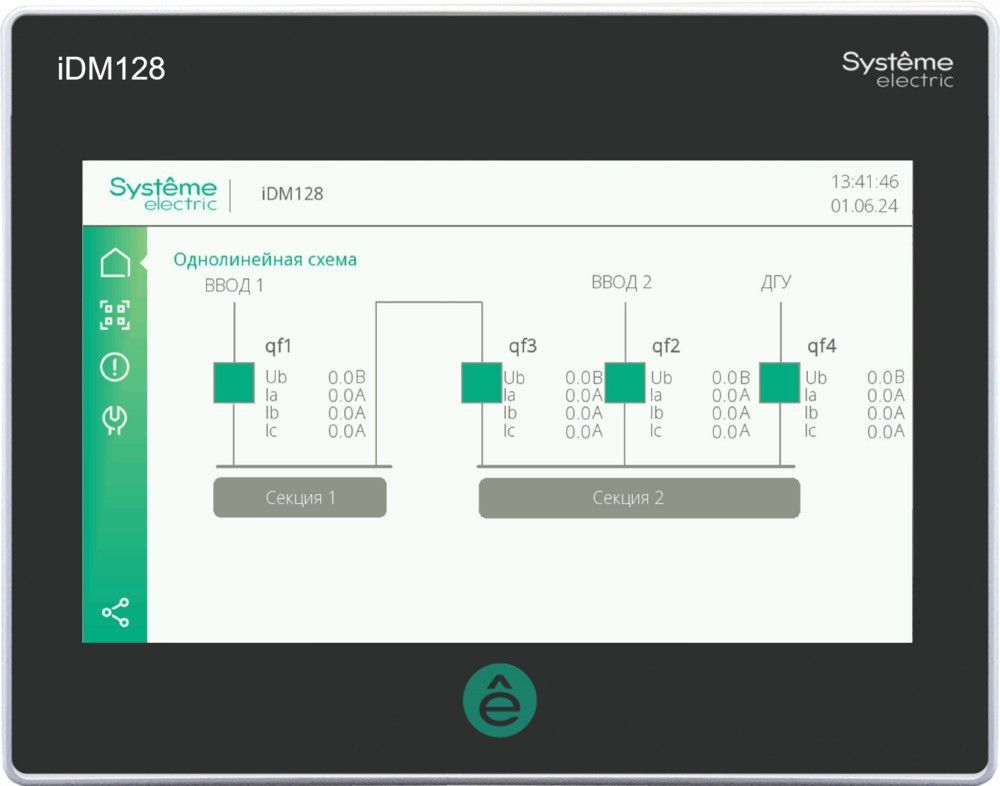Open the home screen icon in sidebar
The height and width of the screenshot is (786, 1000).
coord(115,263)
